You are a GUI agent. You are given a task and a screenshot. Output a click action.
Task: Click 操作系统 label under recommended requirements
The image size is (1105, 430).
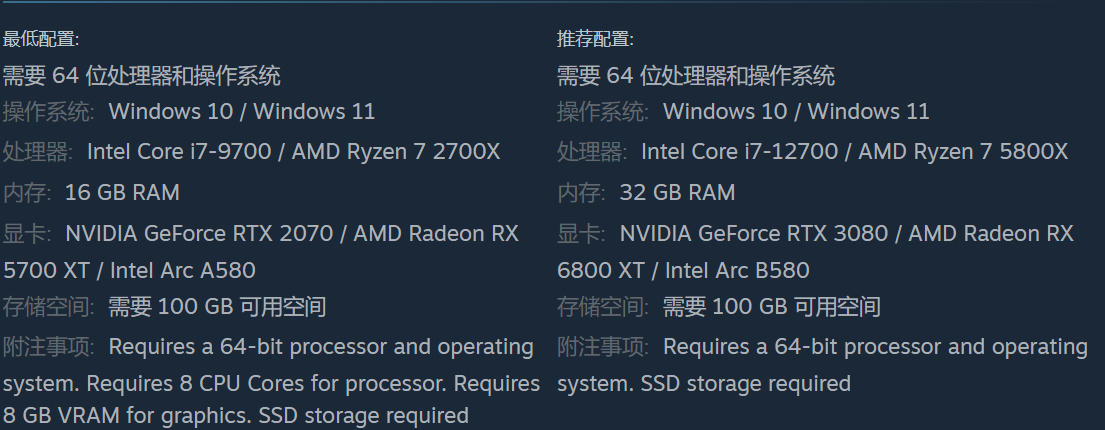pyautogui.click(x=602, y=111)
